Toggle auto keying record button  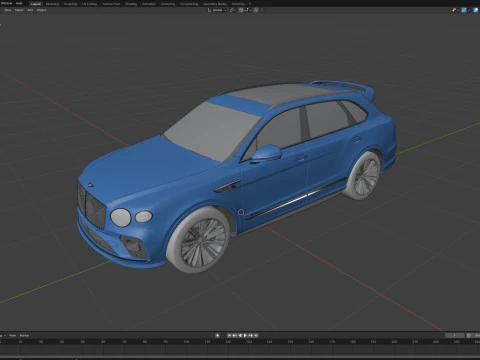click(217, 335)
